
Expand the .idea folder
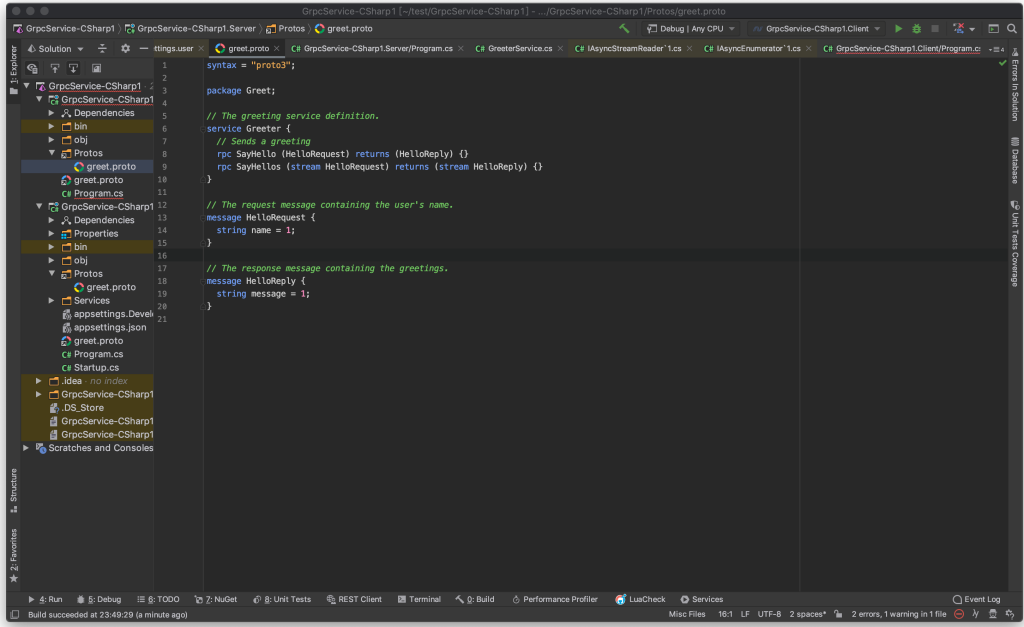click(39, 381)
